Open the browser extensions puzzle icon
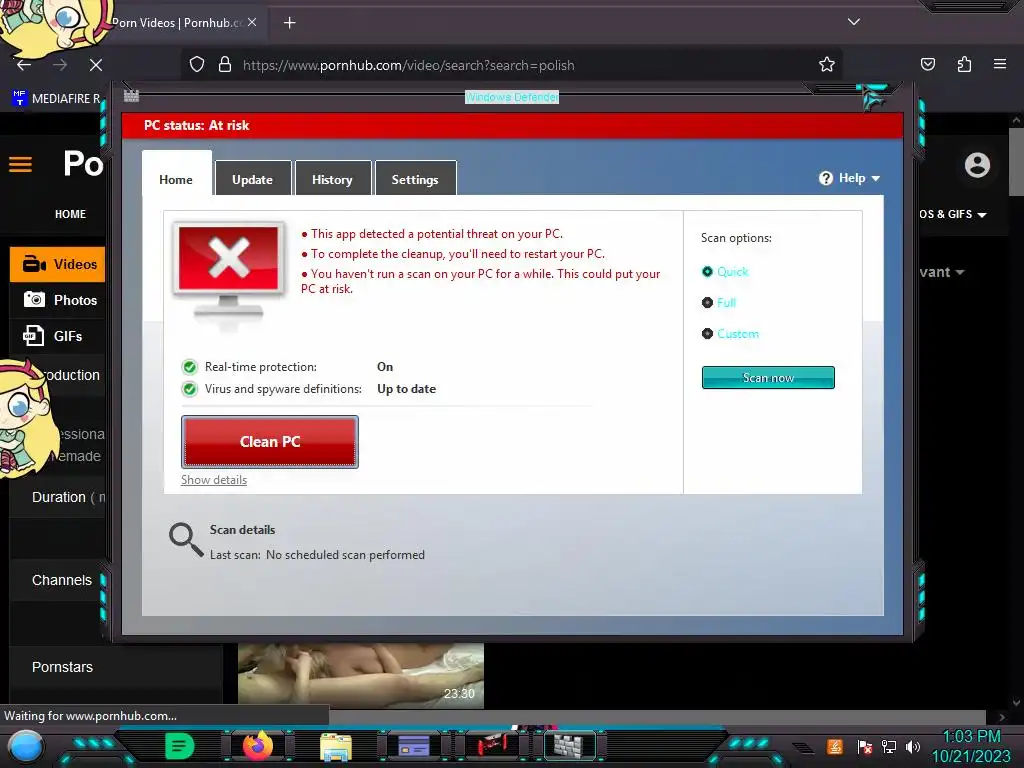The height and width of the screenshot is (768, 1024). 964,65
